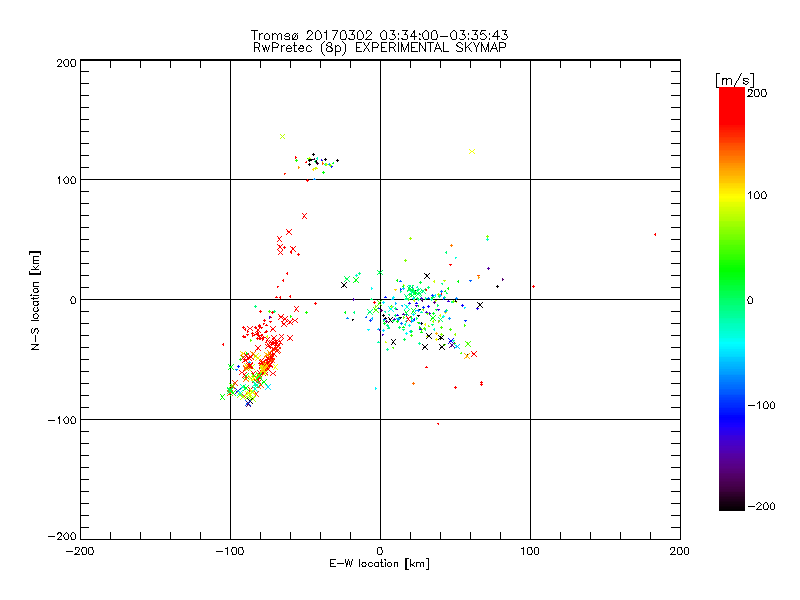Click the colorbar tick label '200'
This screenshot has height=600, width=800.
(757, 93)
